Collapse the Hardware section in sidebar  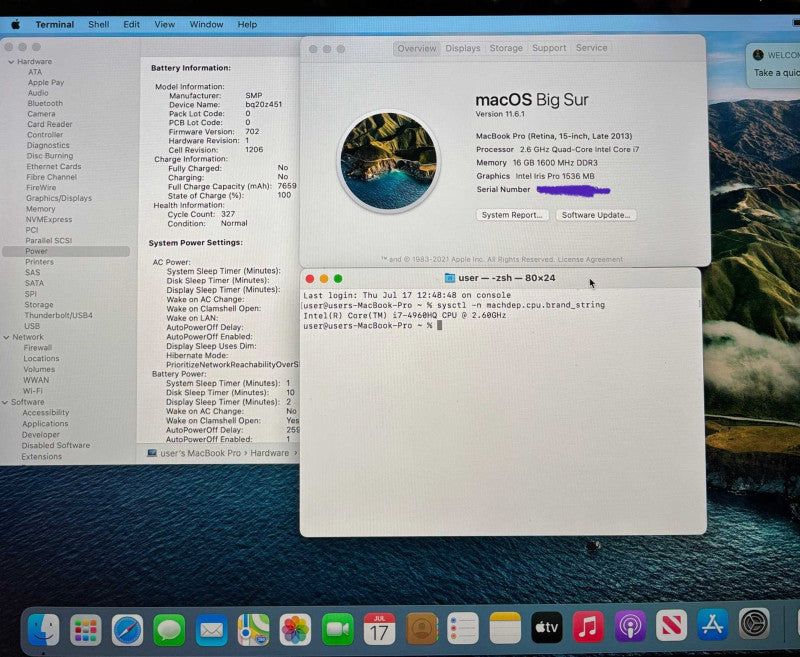tap(11, 62)
